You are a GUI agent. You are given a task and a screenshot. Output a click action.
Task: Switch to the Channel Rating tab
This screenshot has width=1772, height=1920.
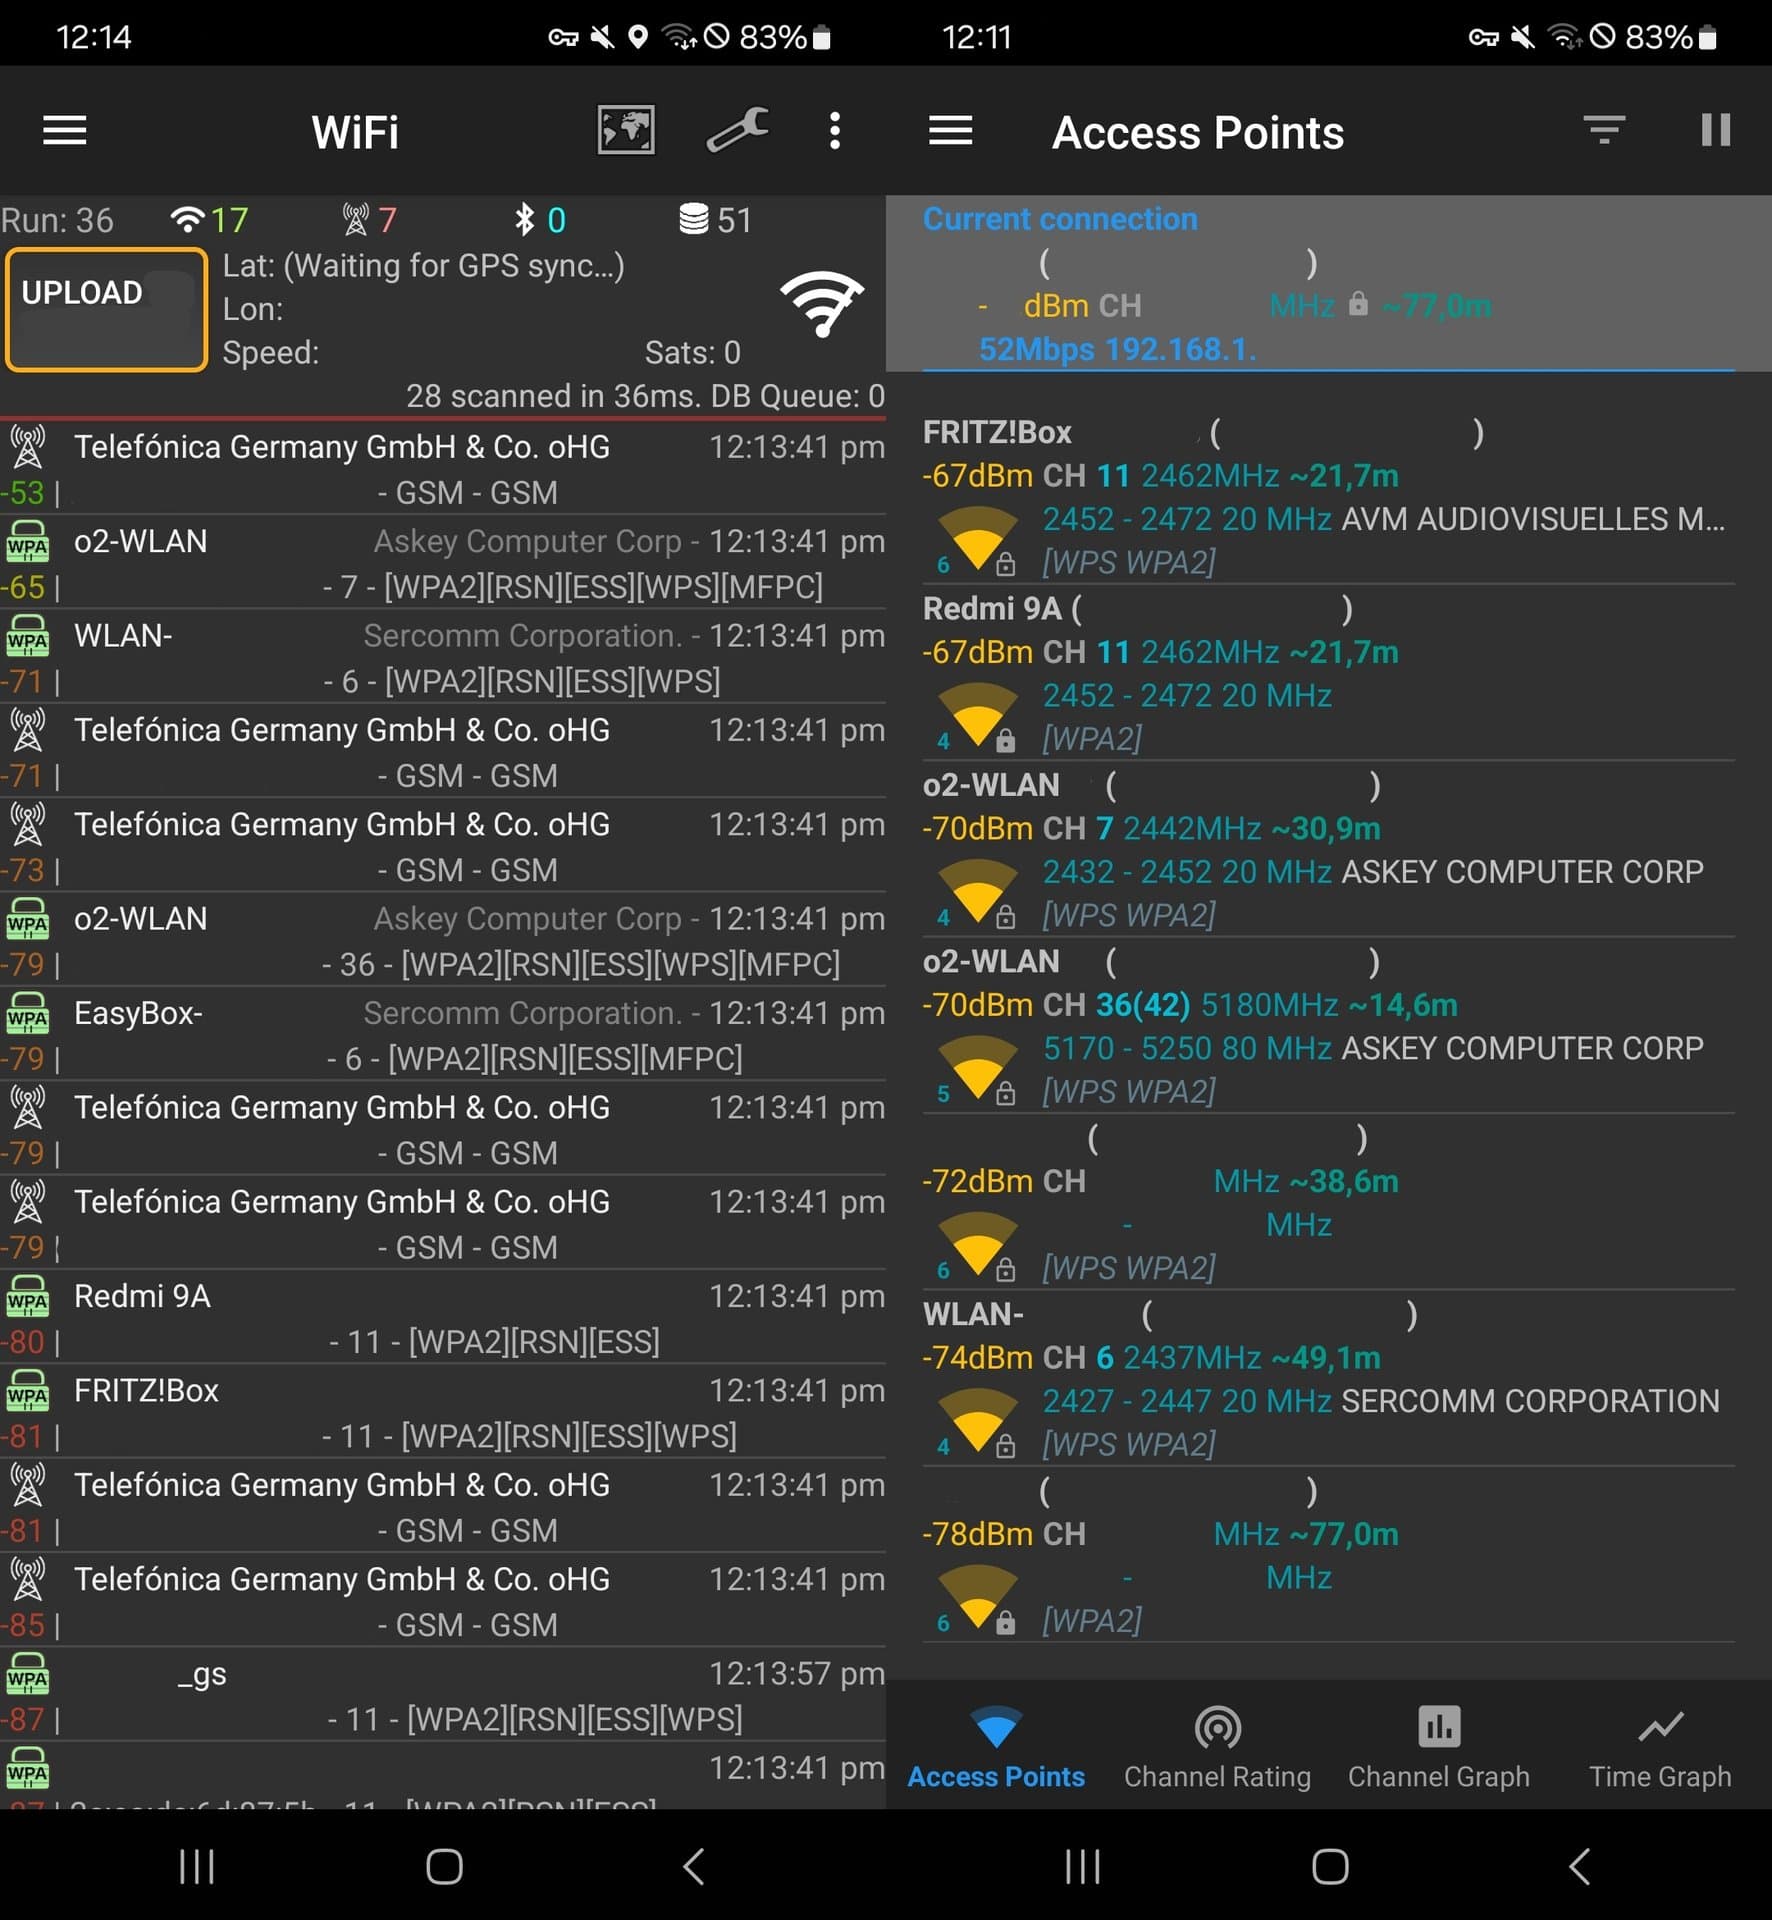click(1217, 1748)
